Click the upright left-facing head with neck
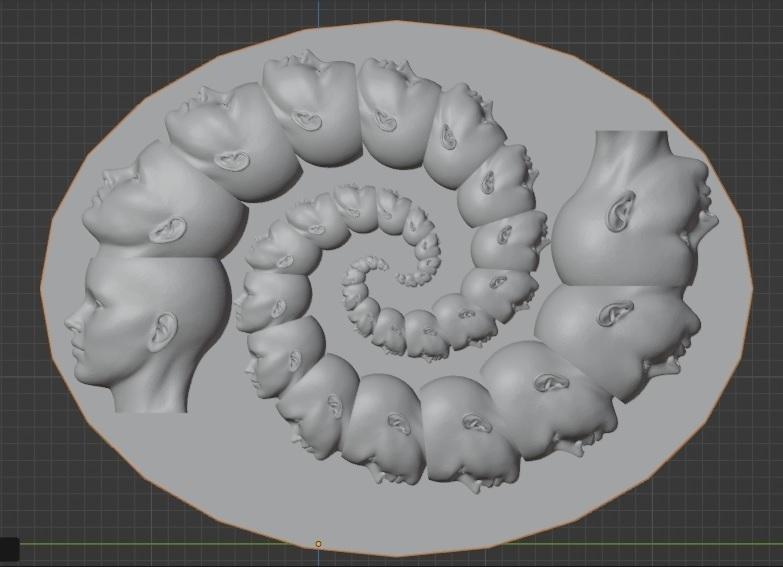783x567 pixels. click(x=147, y=333)
